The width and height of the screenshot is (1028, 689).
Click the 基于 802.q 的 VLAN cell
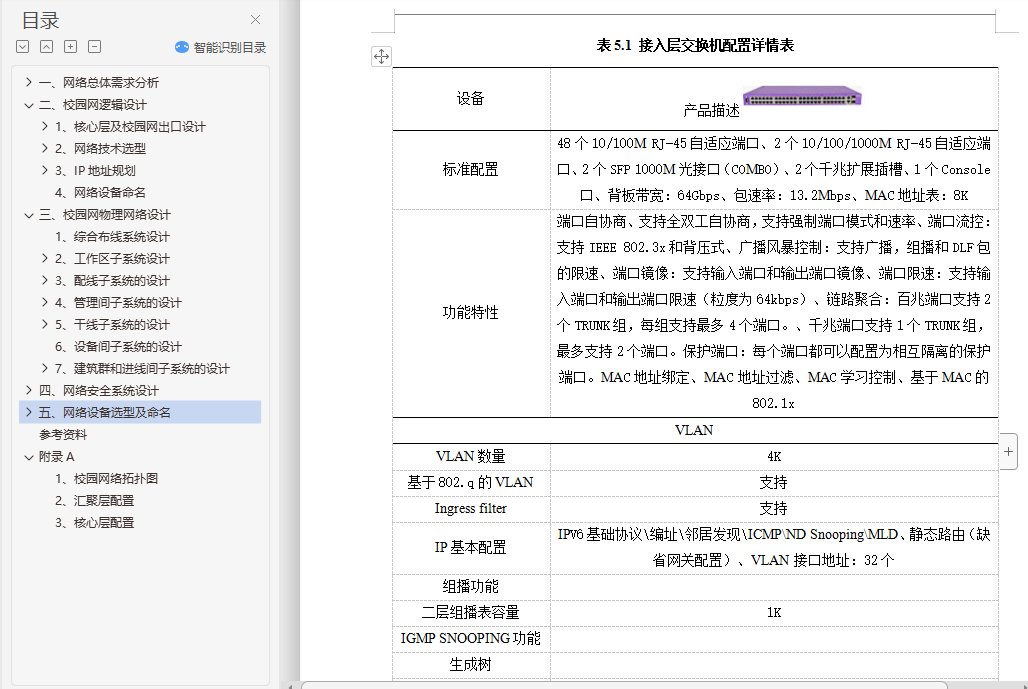tap(470, 482)
